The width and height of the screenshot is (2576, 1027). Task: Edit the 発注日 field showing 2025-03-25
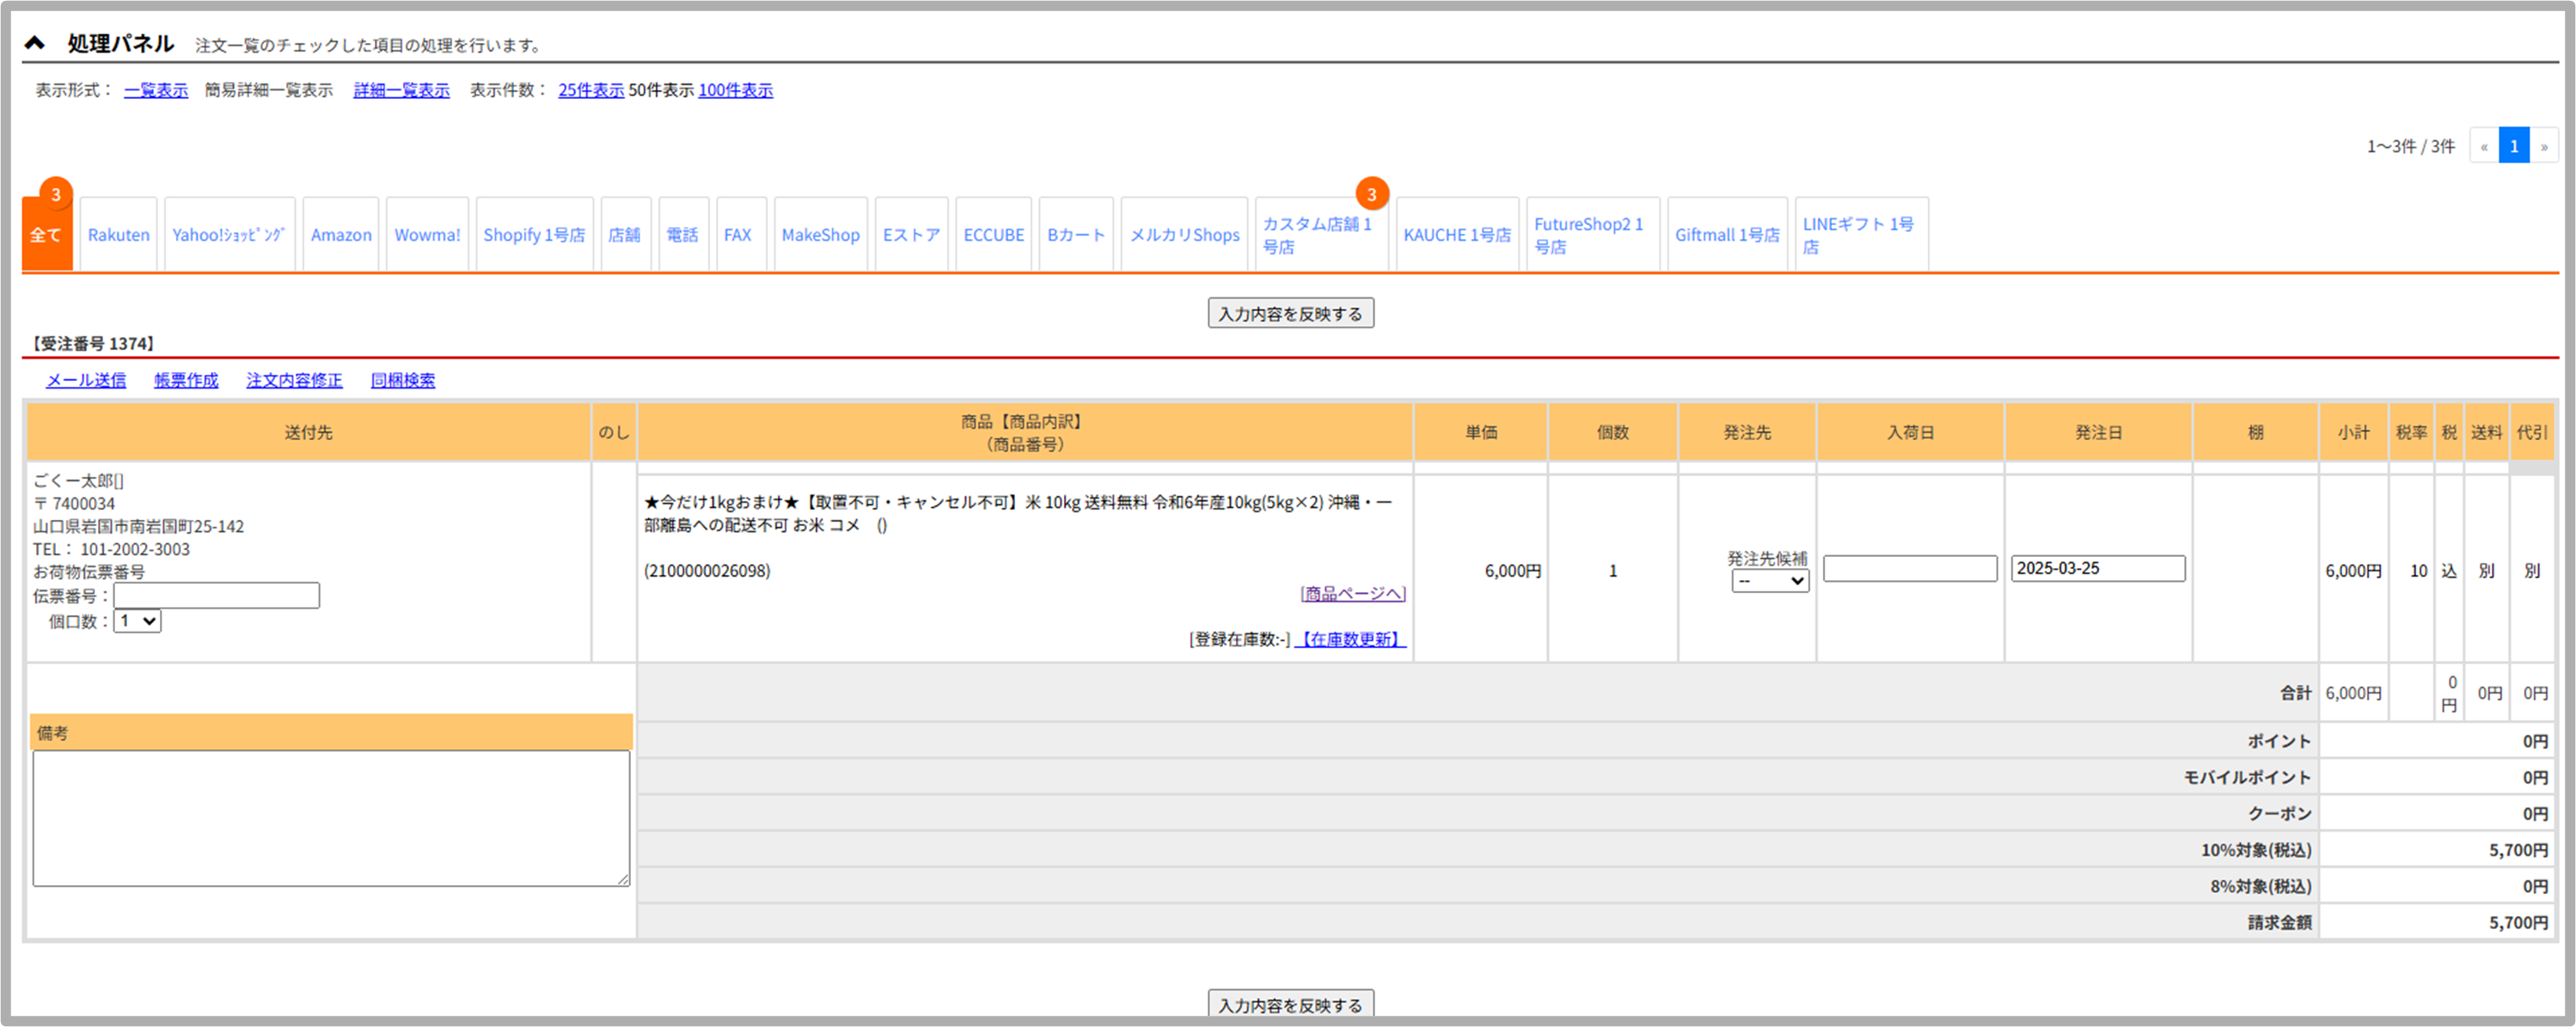click(2098, 568)
